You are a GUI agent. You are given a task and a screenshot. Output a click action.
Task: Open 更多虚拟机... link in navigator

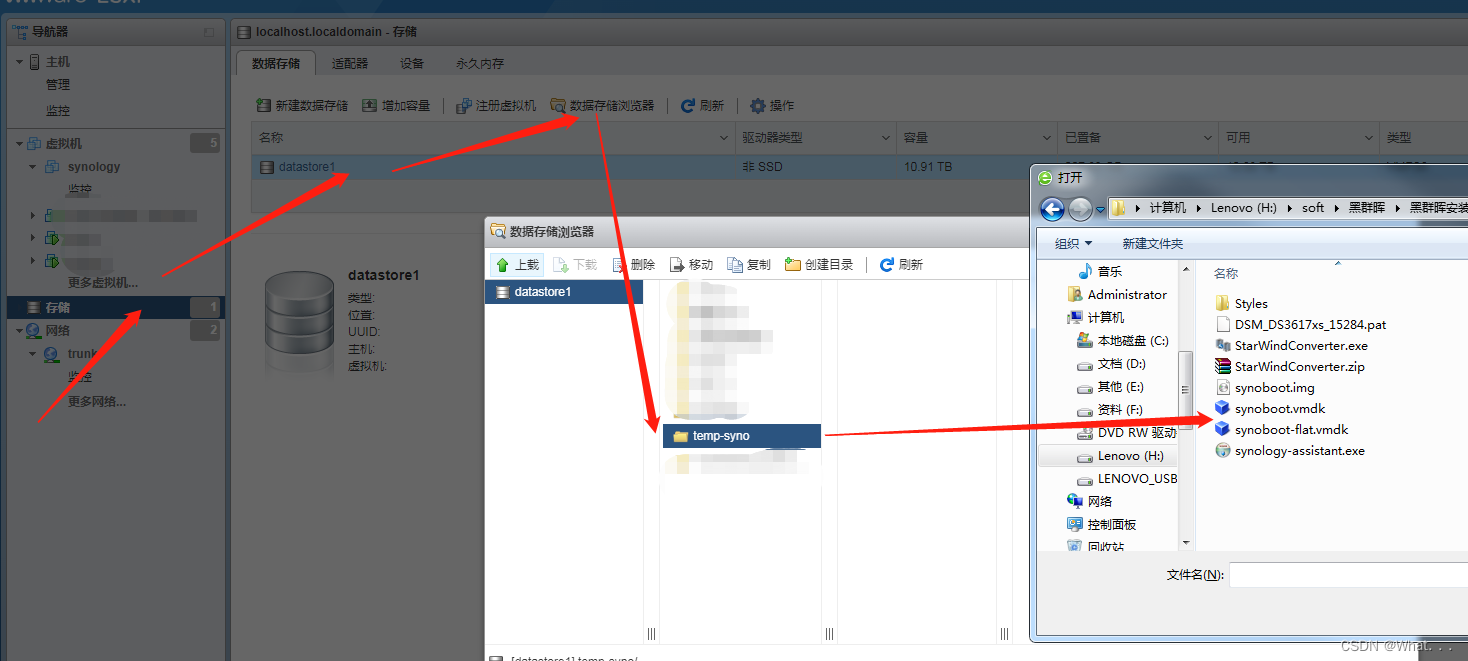coord(103,283)
